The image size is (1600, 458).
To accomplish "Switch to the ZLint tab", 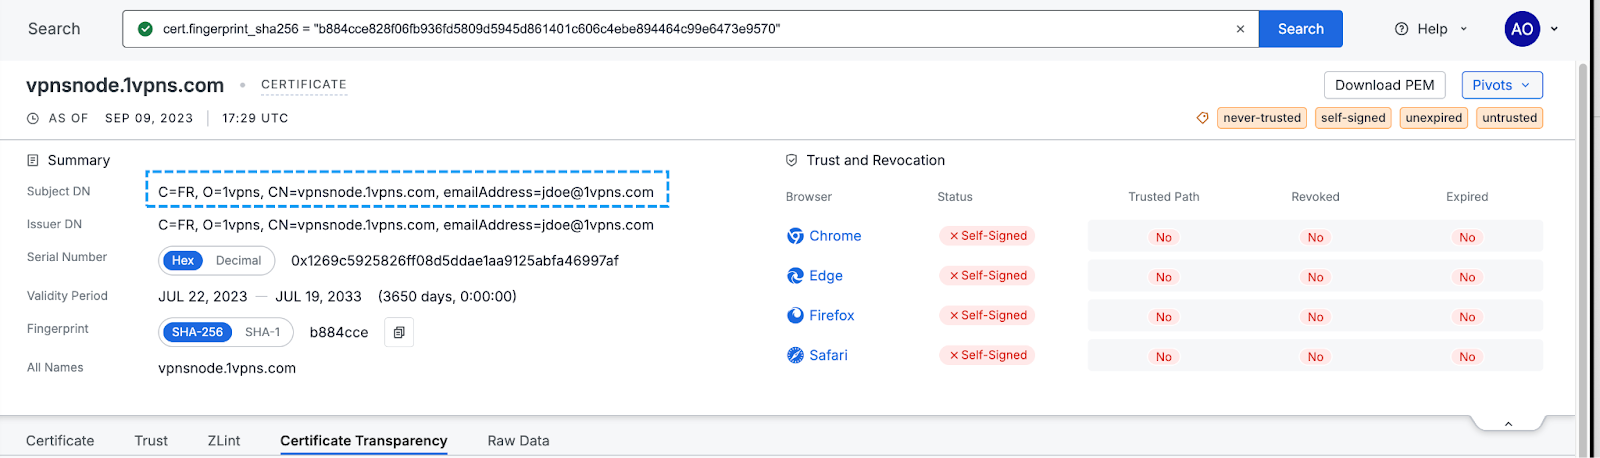I will (x=224, y=441).
